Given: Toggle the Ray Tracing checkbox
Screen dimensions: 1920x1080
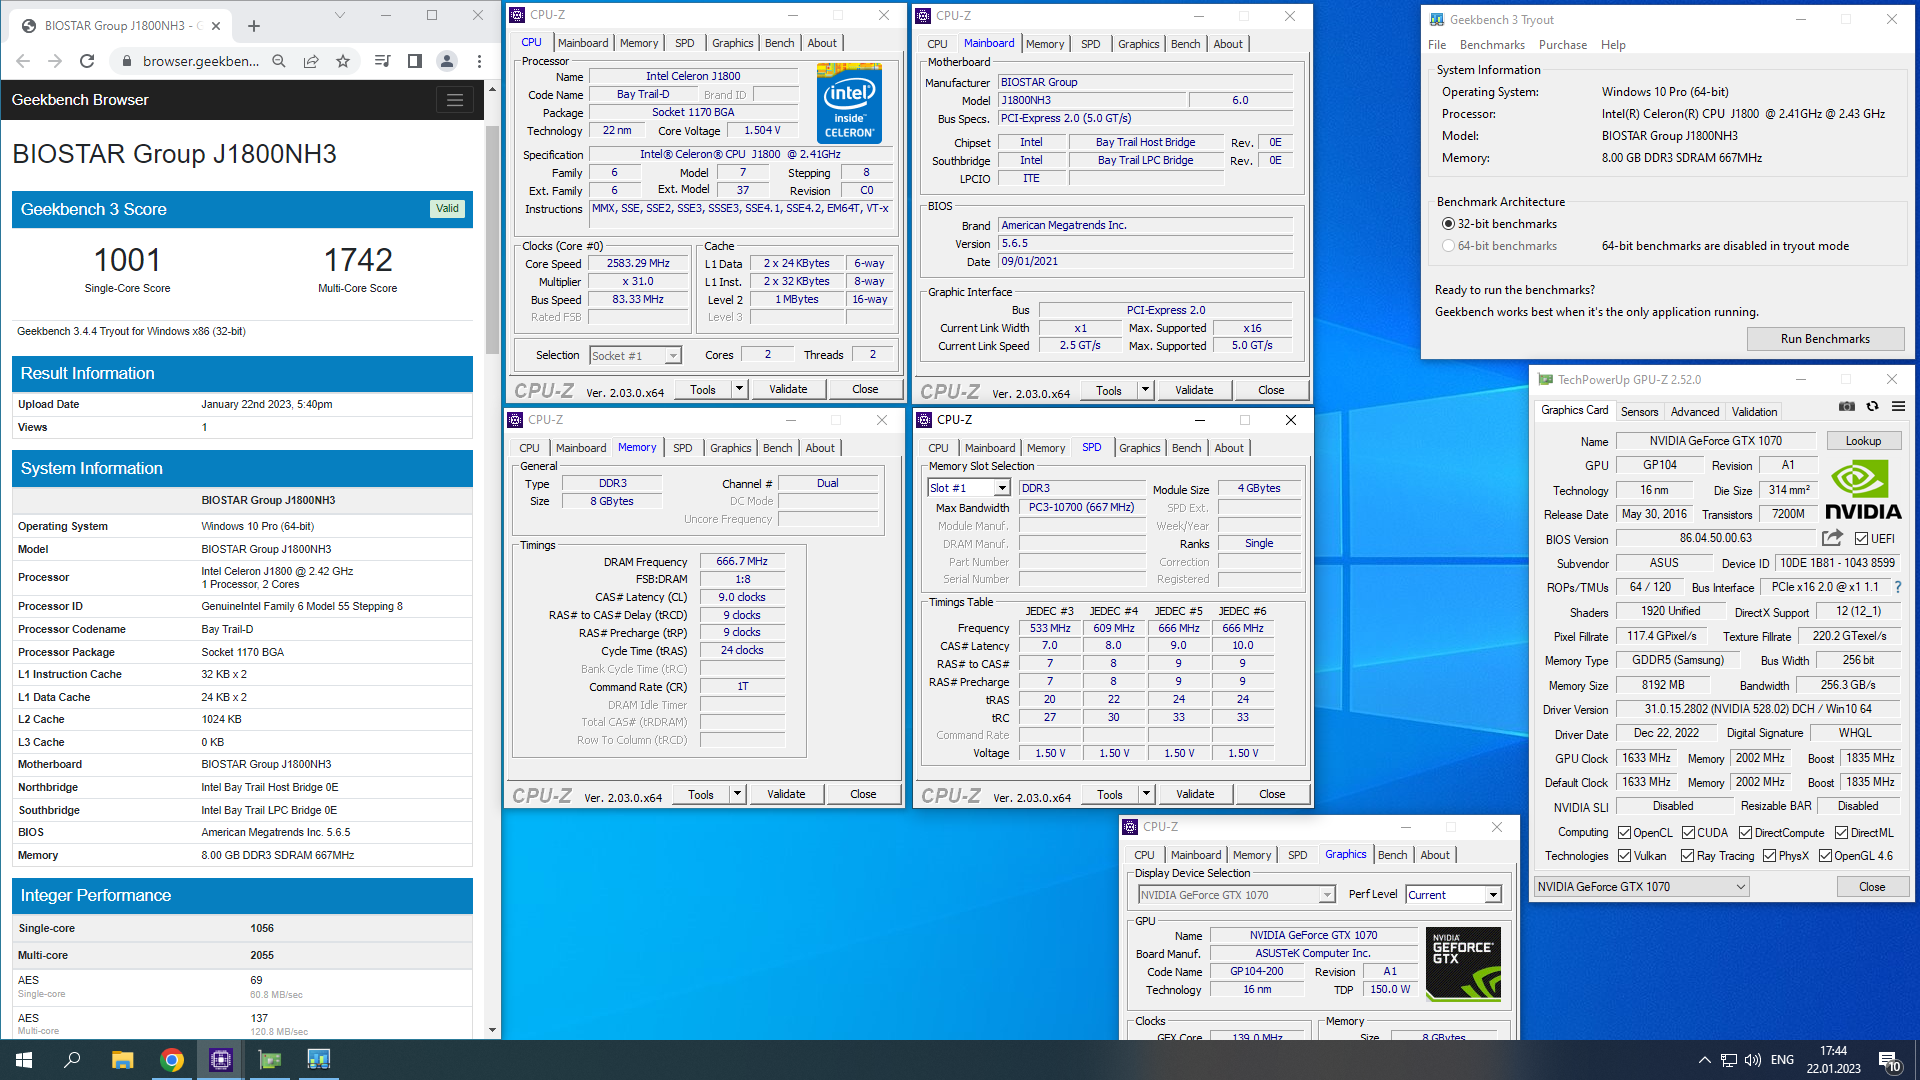Looking at the screenshot, I should pyautogui.click(x=1688, y=856).
